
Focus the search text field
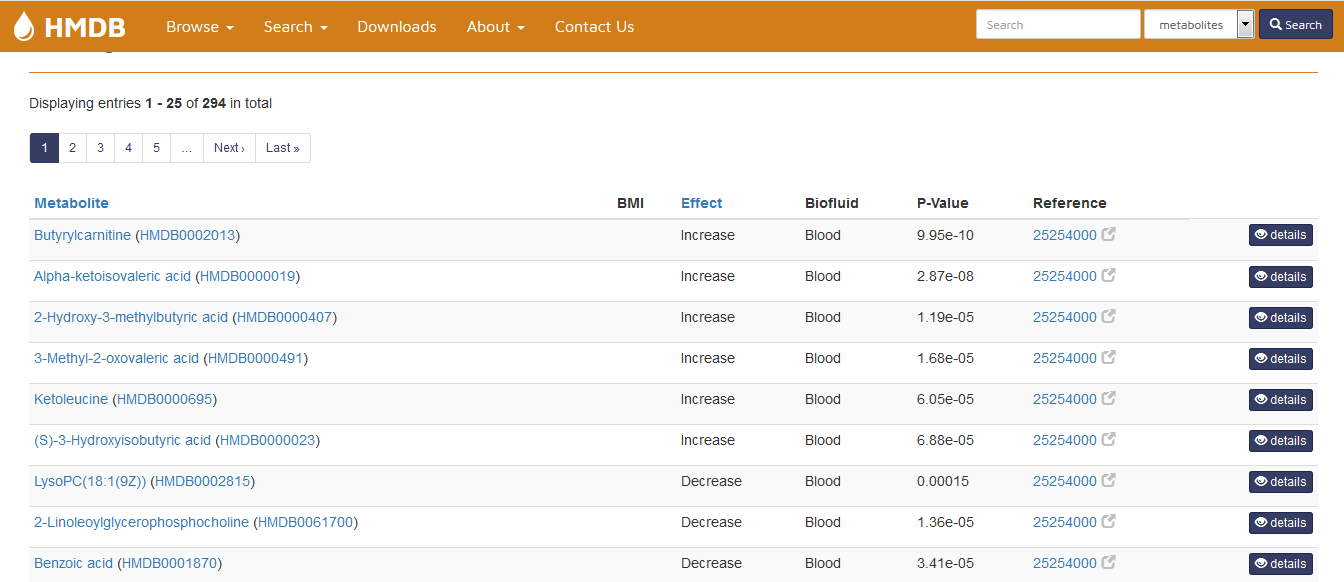(x=1057, y=25)
